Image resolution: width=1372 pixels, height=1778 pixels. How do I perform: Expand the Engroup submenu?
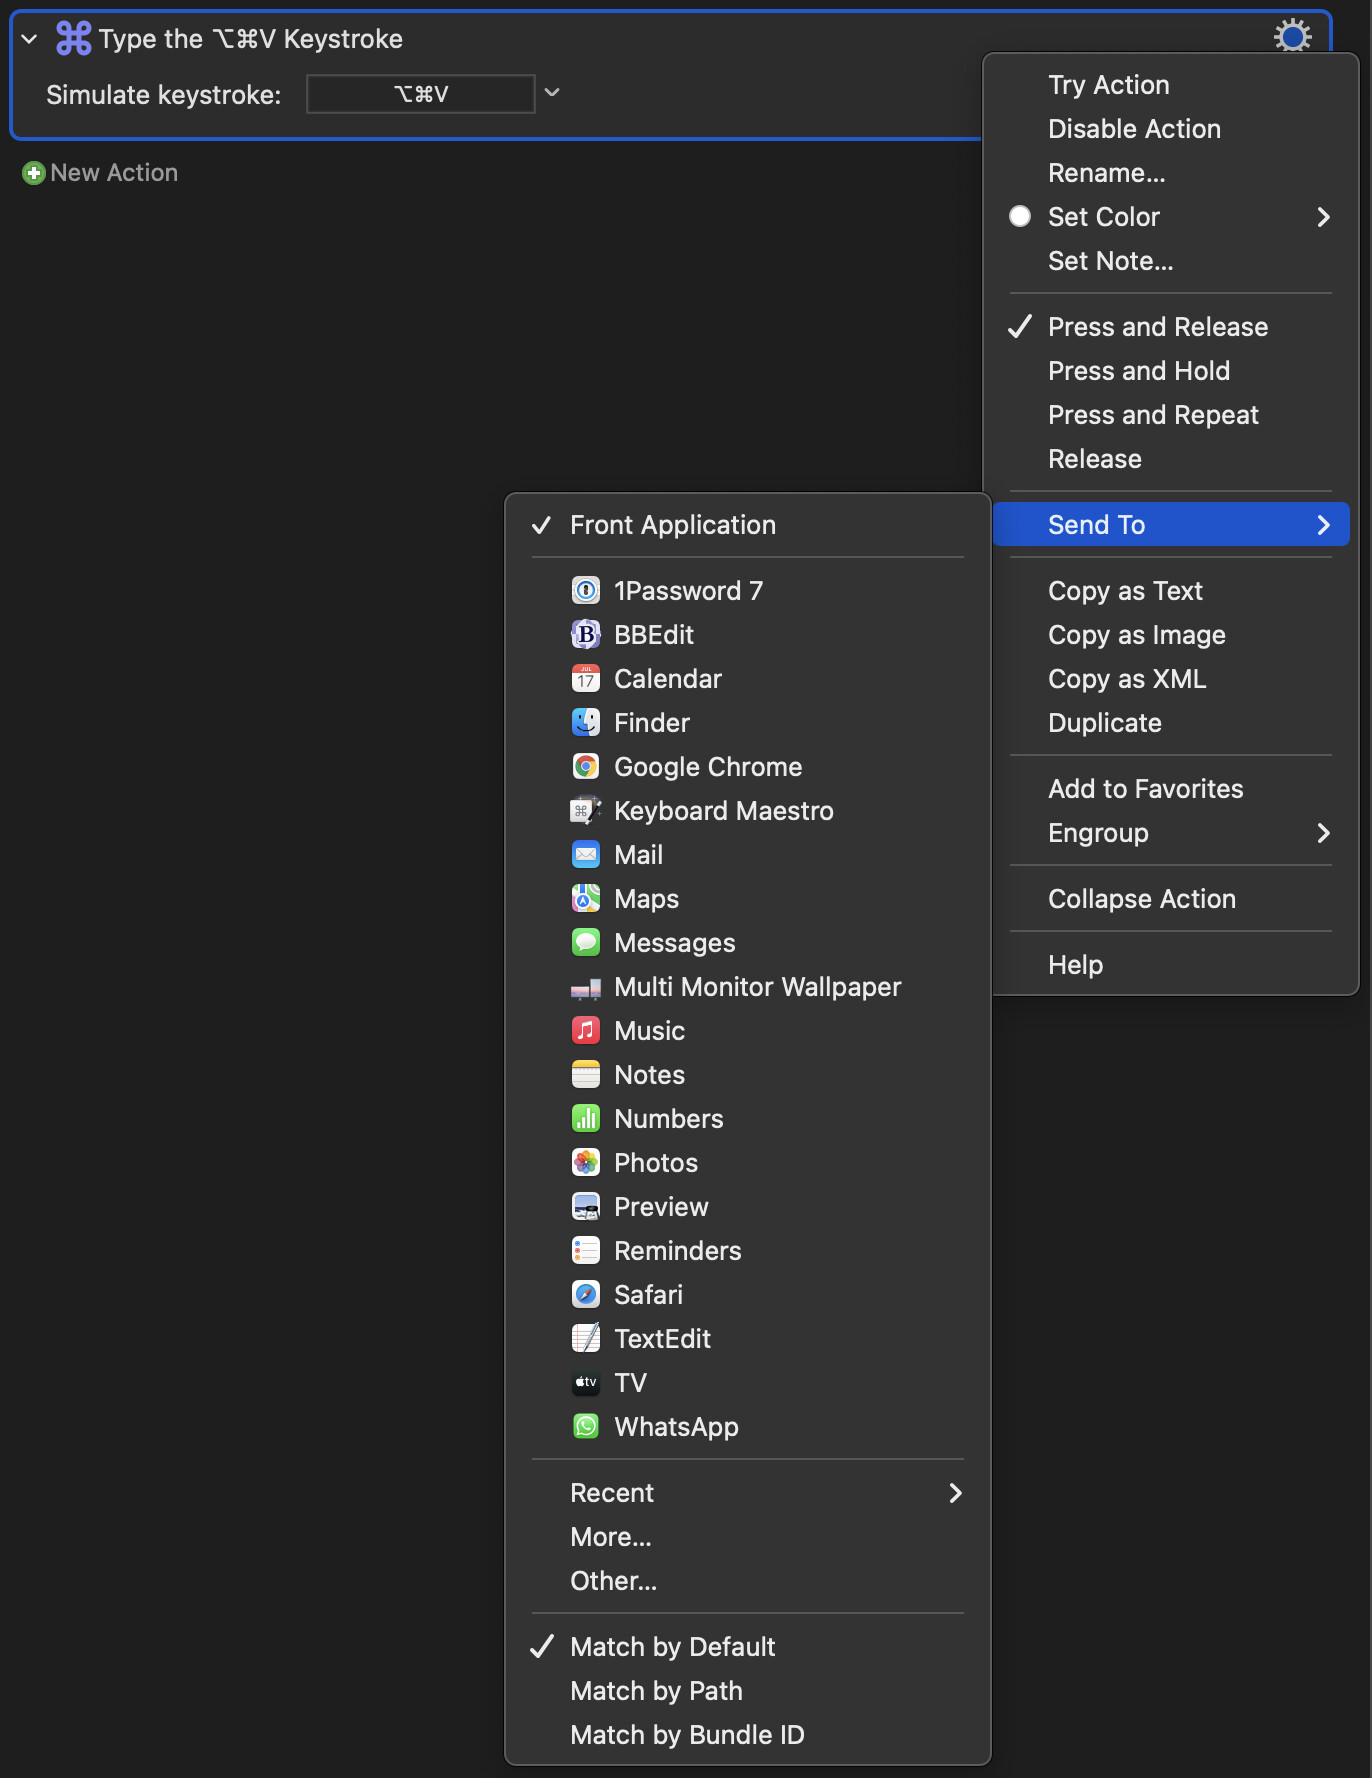(1171, 833)
